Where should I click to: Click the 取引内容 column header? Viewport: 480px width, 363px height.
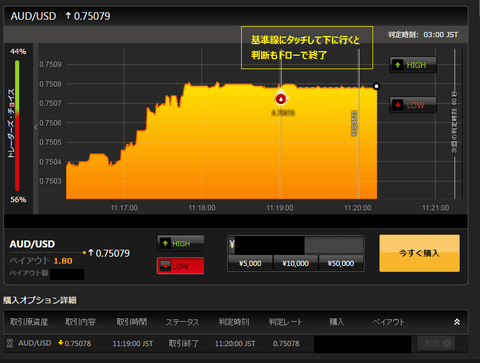click(x=80, y=322)
